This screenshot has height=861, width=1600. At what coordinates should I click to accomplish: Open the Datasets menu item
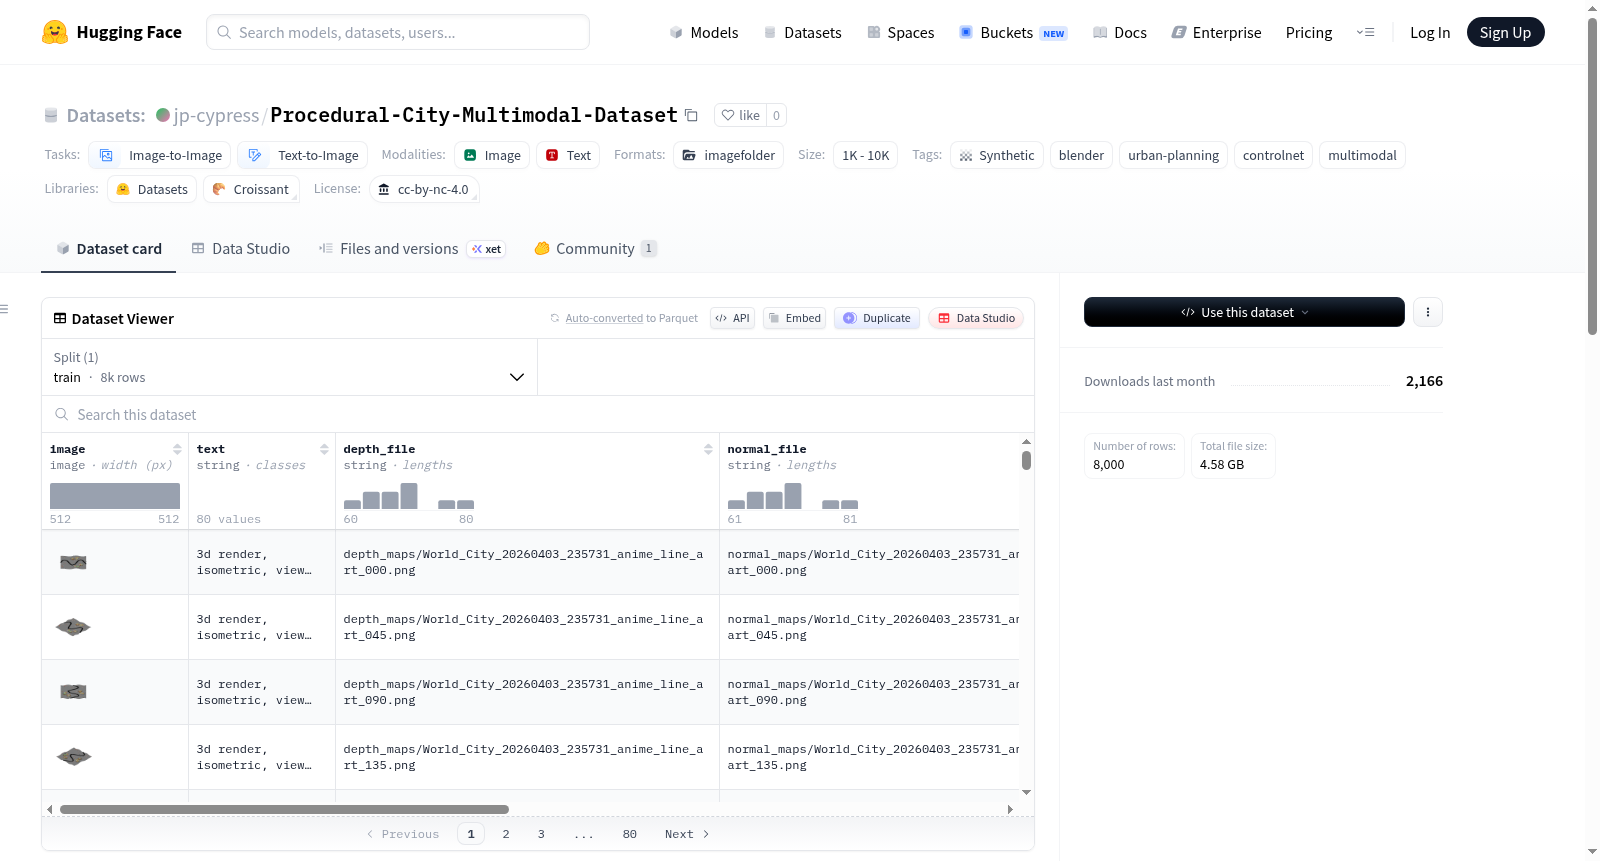(802, 32)
